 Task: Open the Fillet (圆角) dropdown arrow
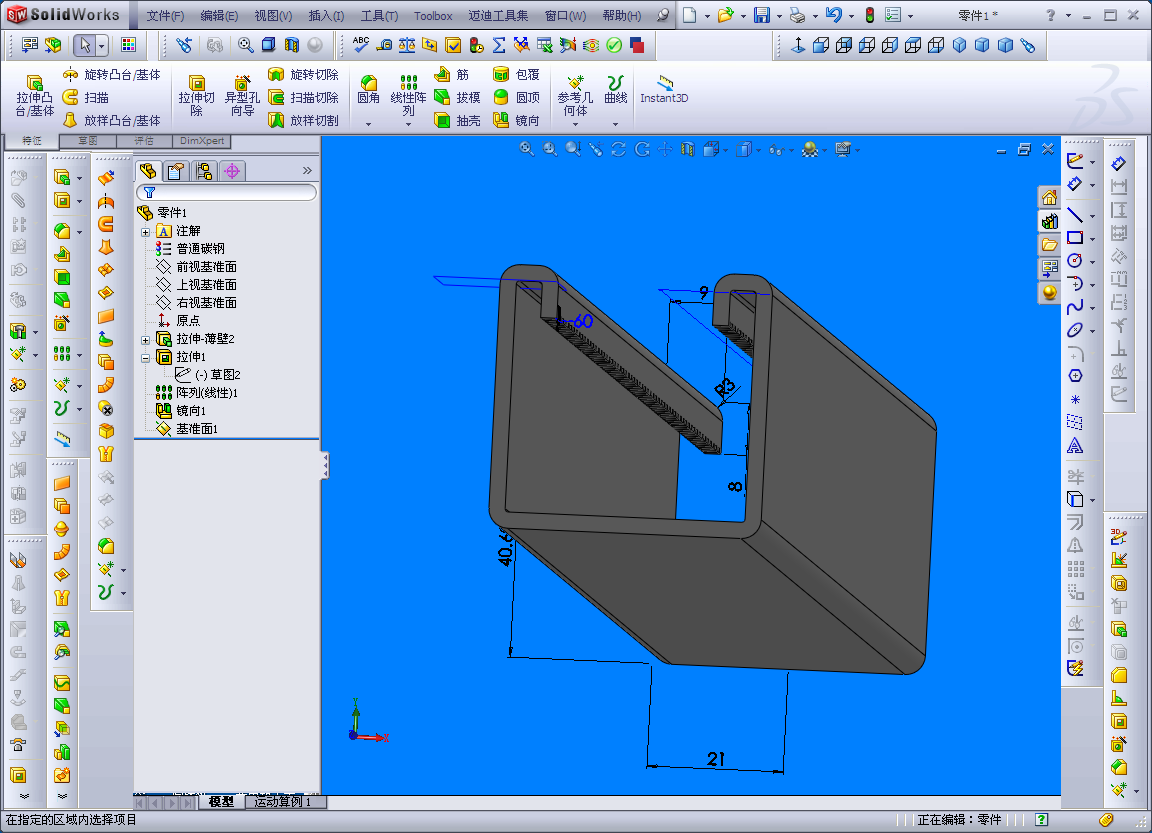[x=368, y=124]
